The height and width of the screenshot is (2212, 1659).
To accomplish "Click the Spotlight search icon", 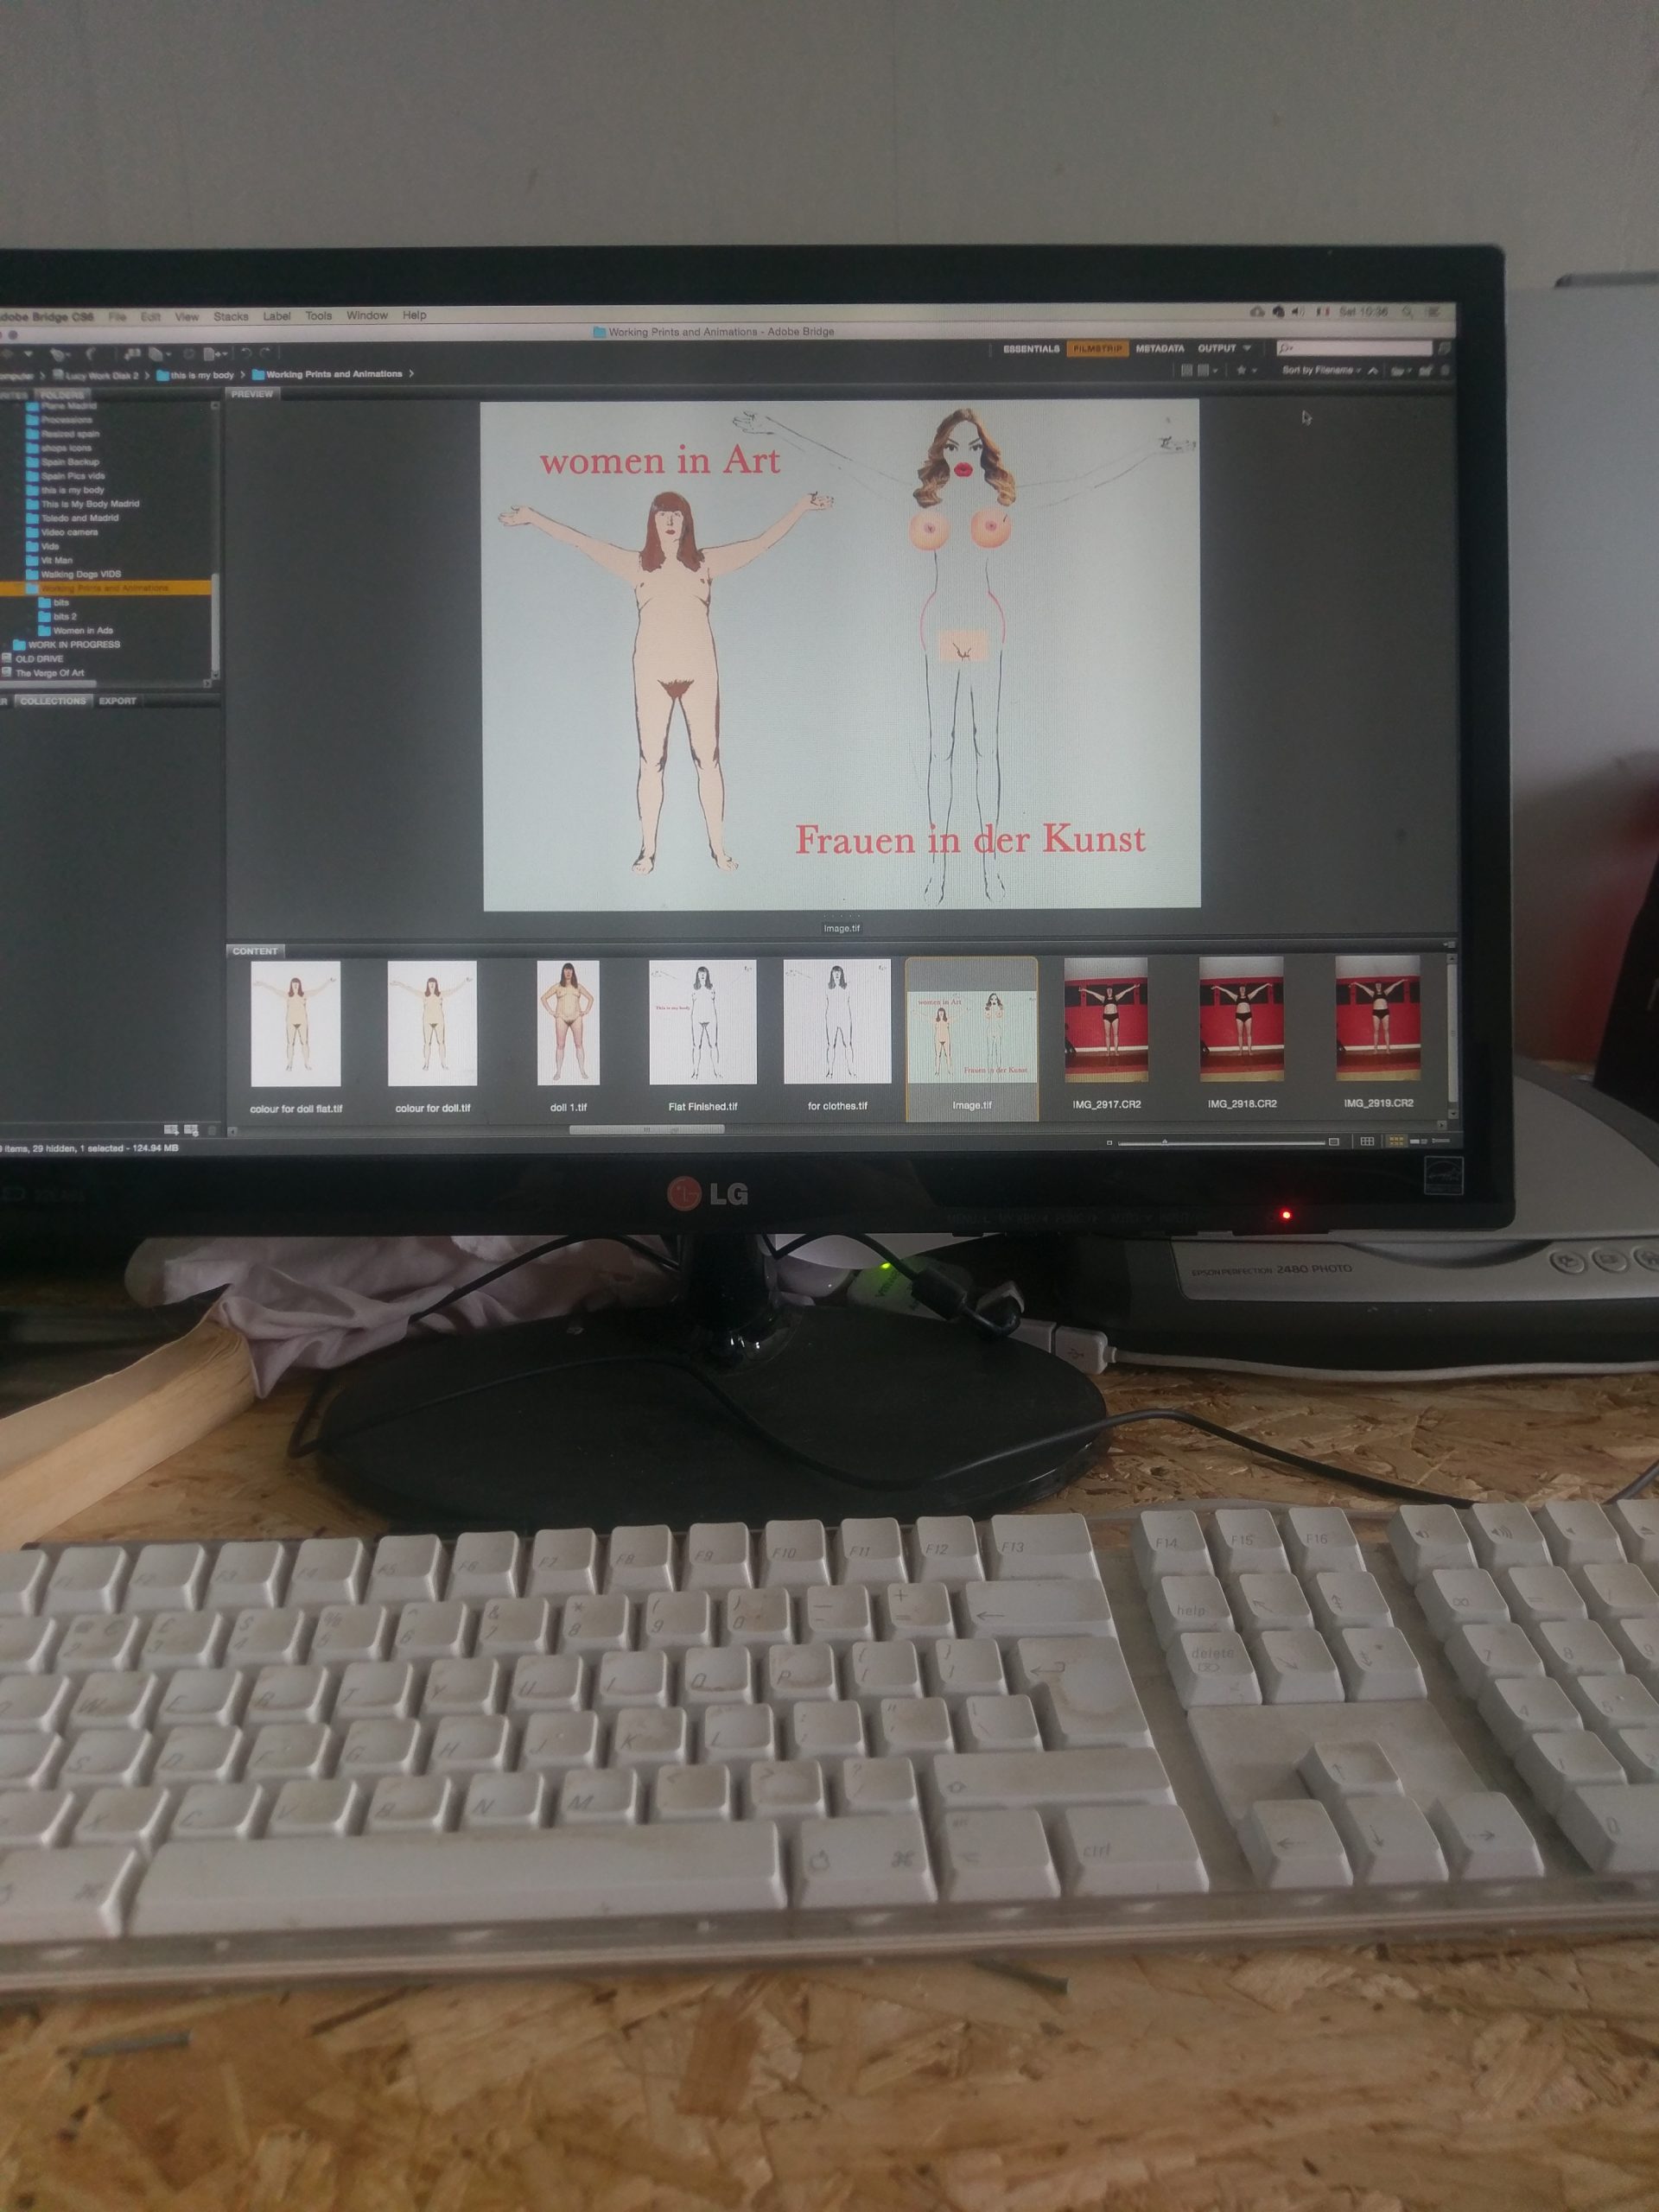I will point(1408,312).
